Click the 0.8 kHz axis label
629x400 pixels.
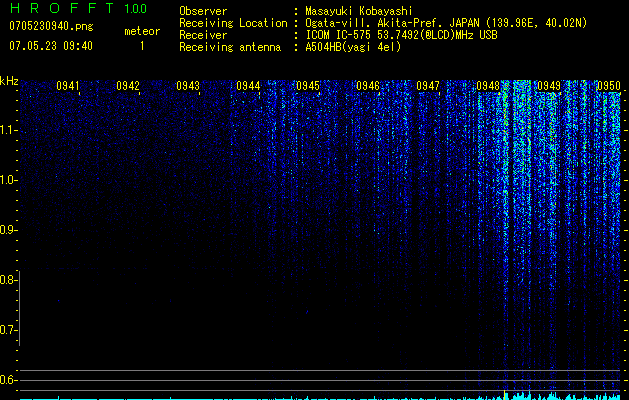8,280
